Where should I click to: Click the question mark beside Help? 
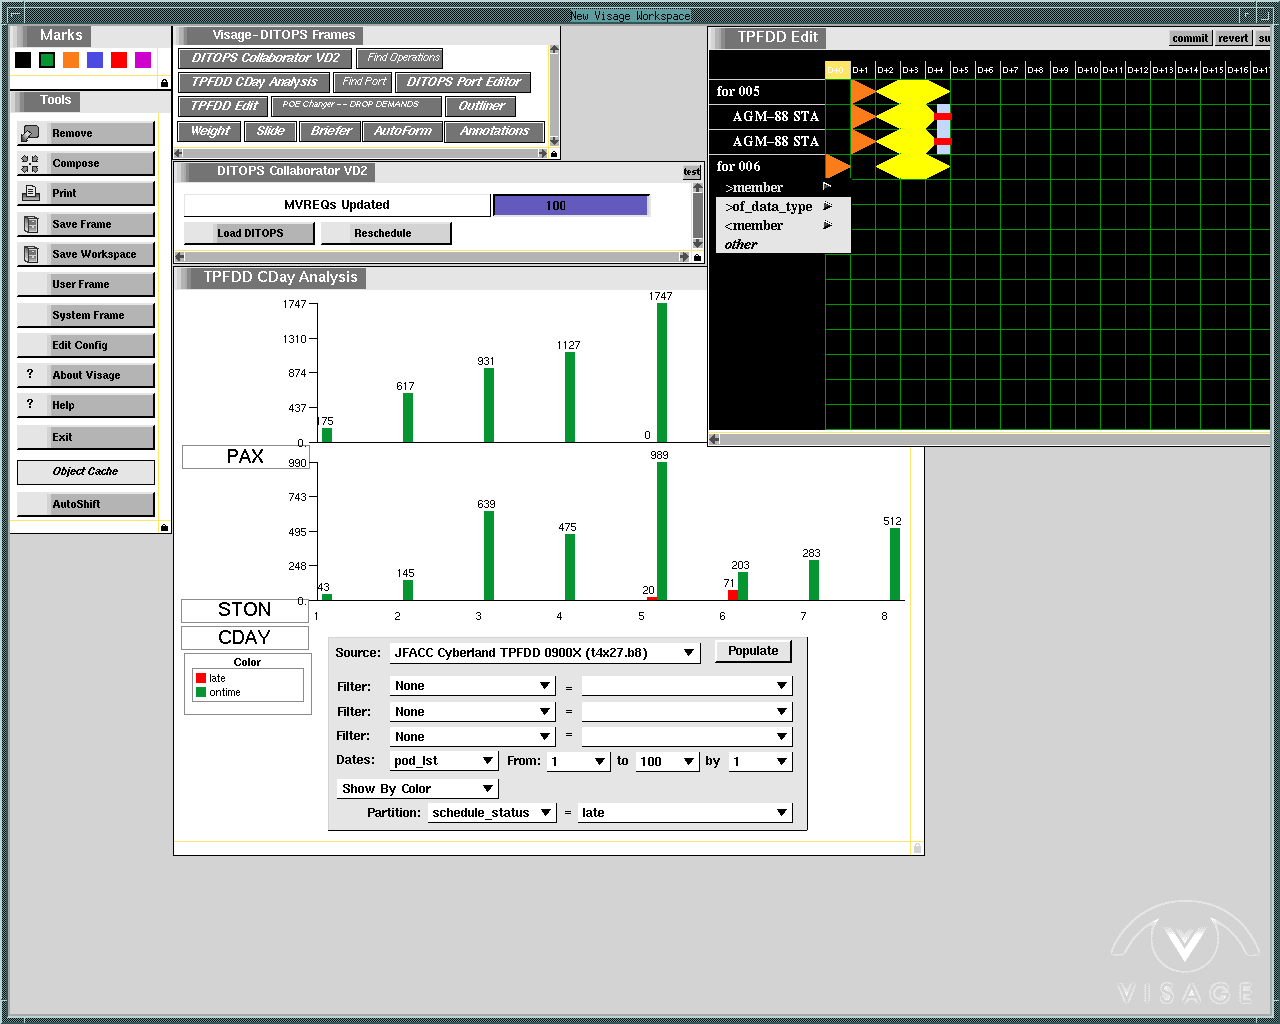point(30,404)
